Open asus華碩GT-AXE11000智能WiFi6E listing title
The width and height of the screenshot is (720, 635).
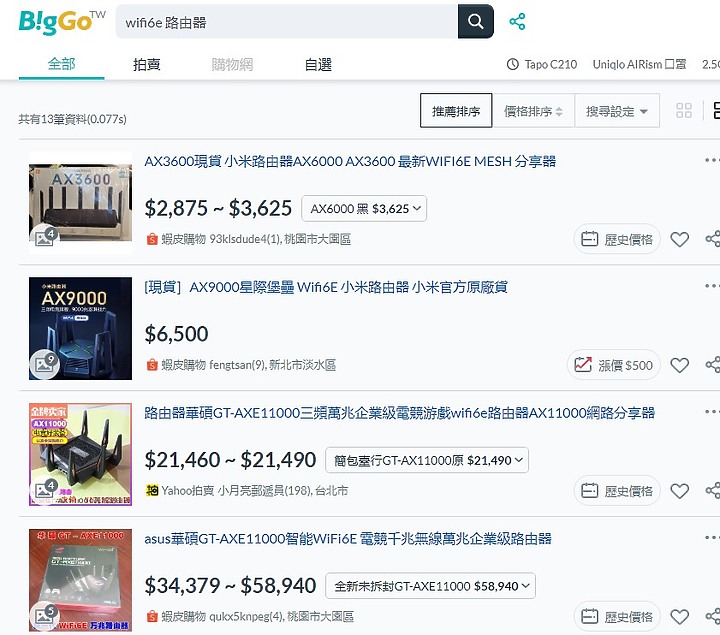[x=348, y=539]
